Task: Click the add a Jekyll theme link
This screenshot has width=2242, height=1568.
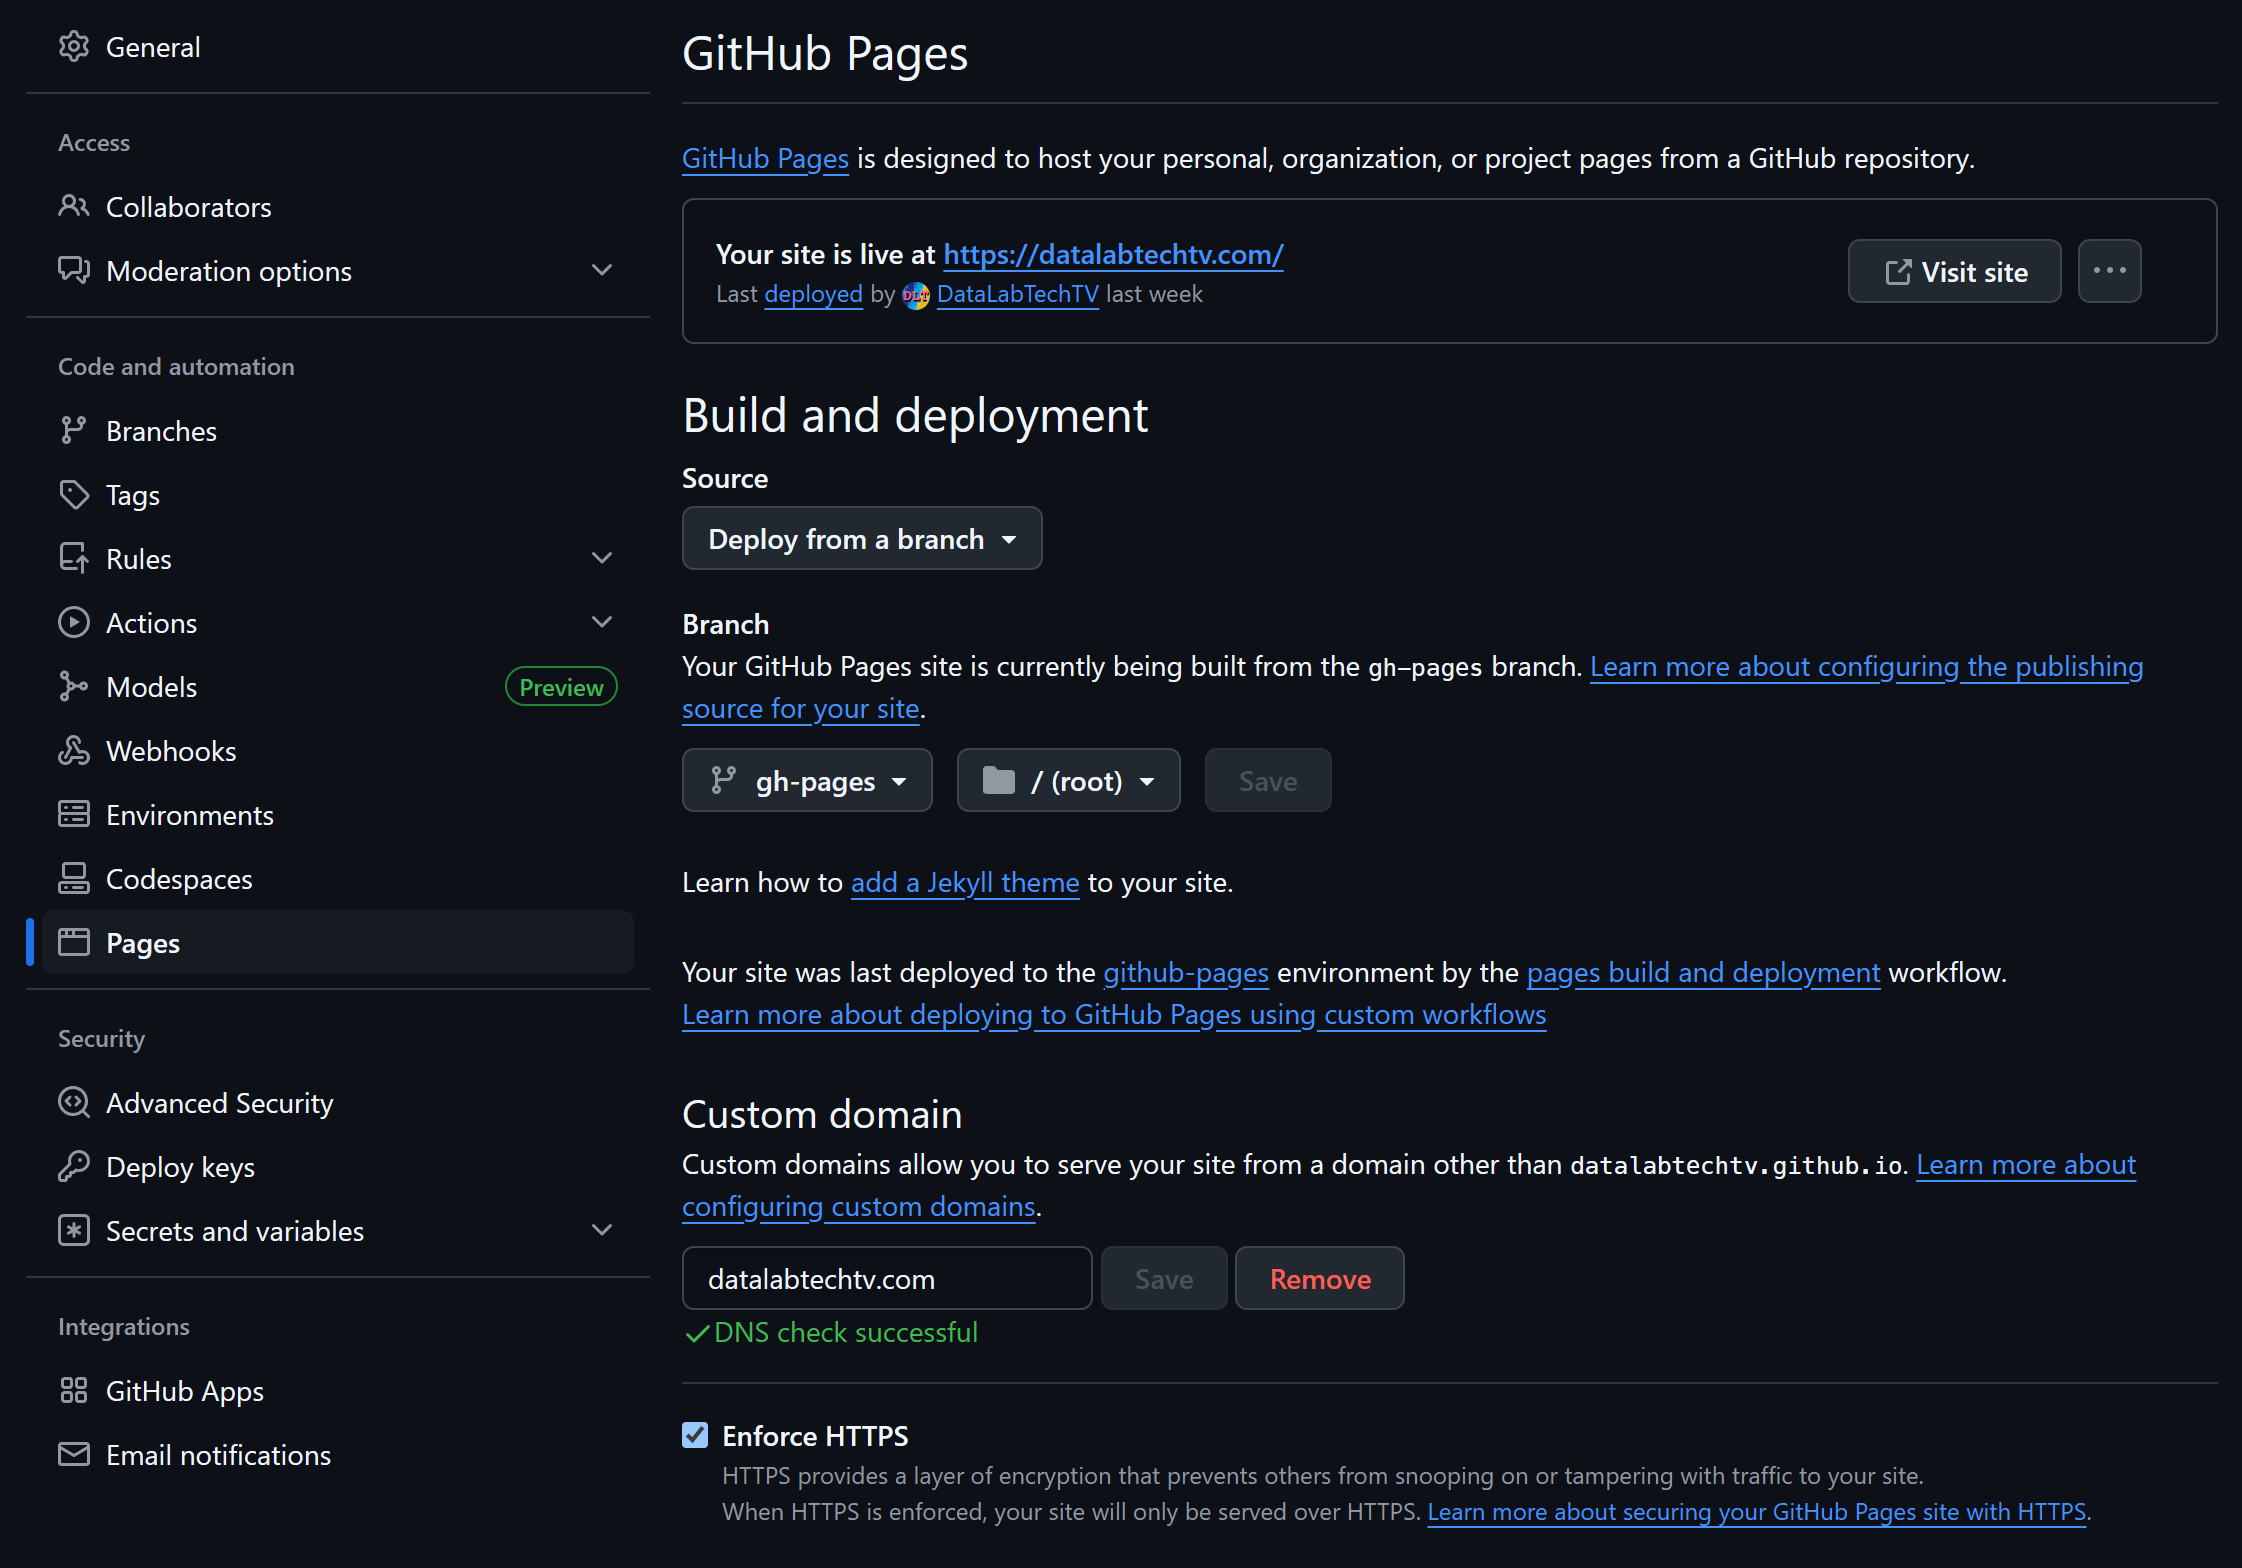Action: pos(965,883)
